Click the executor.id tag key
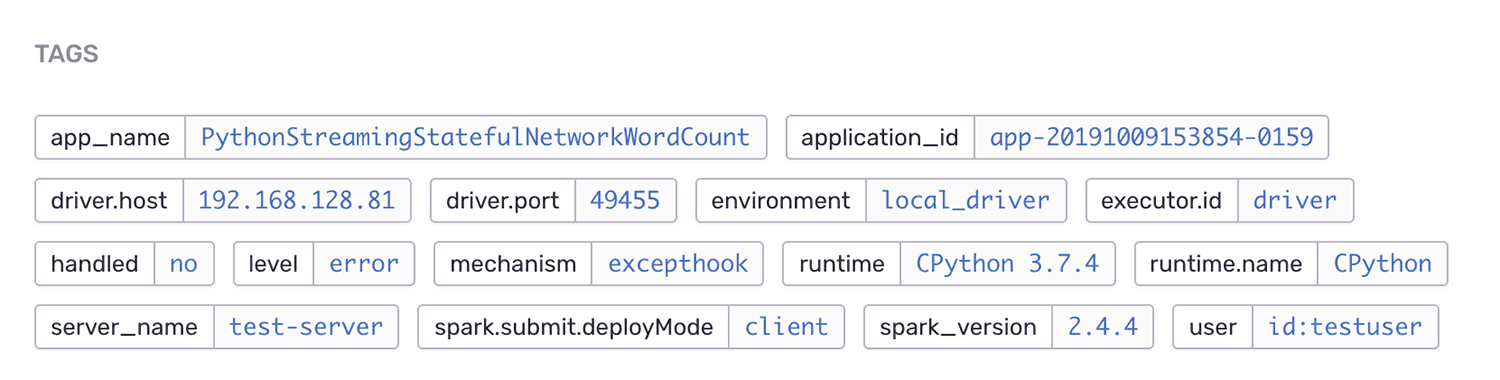Screen dimensions: 1500x380 point(1162,200)
